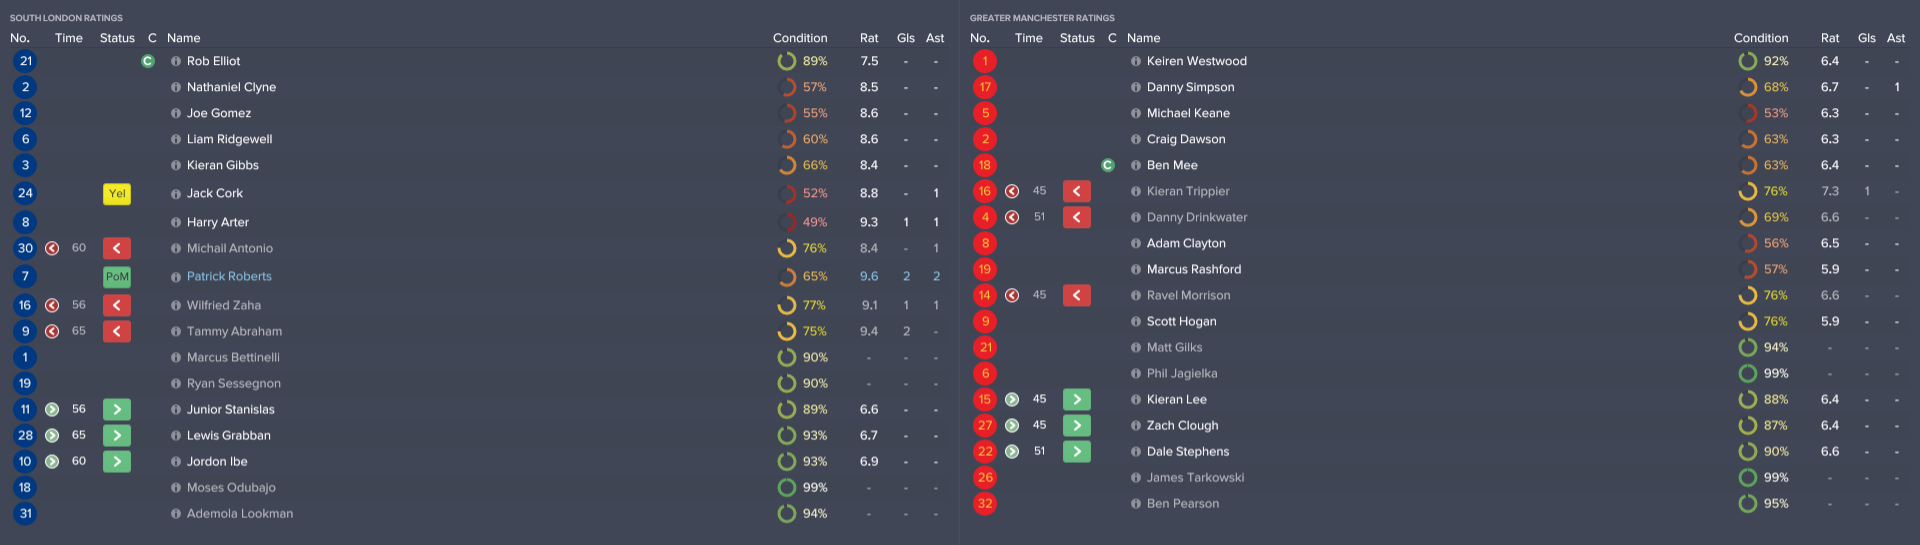Click Junior Stanislas' green substituted-on arrow

click(117, 409)
